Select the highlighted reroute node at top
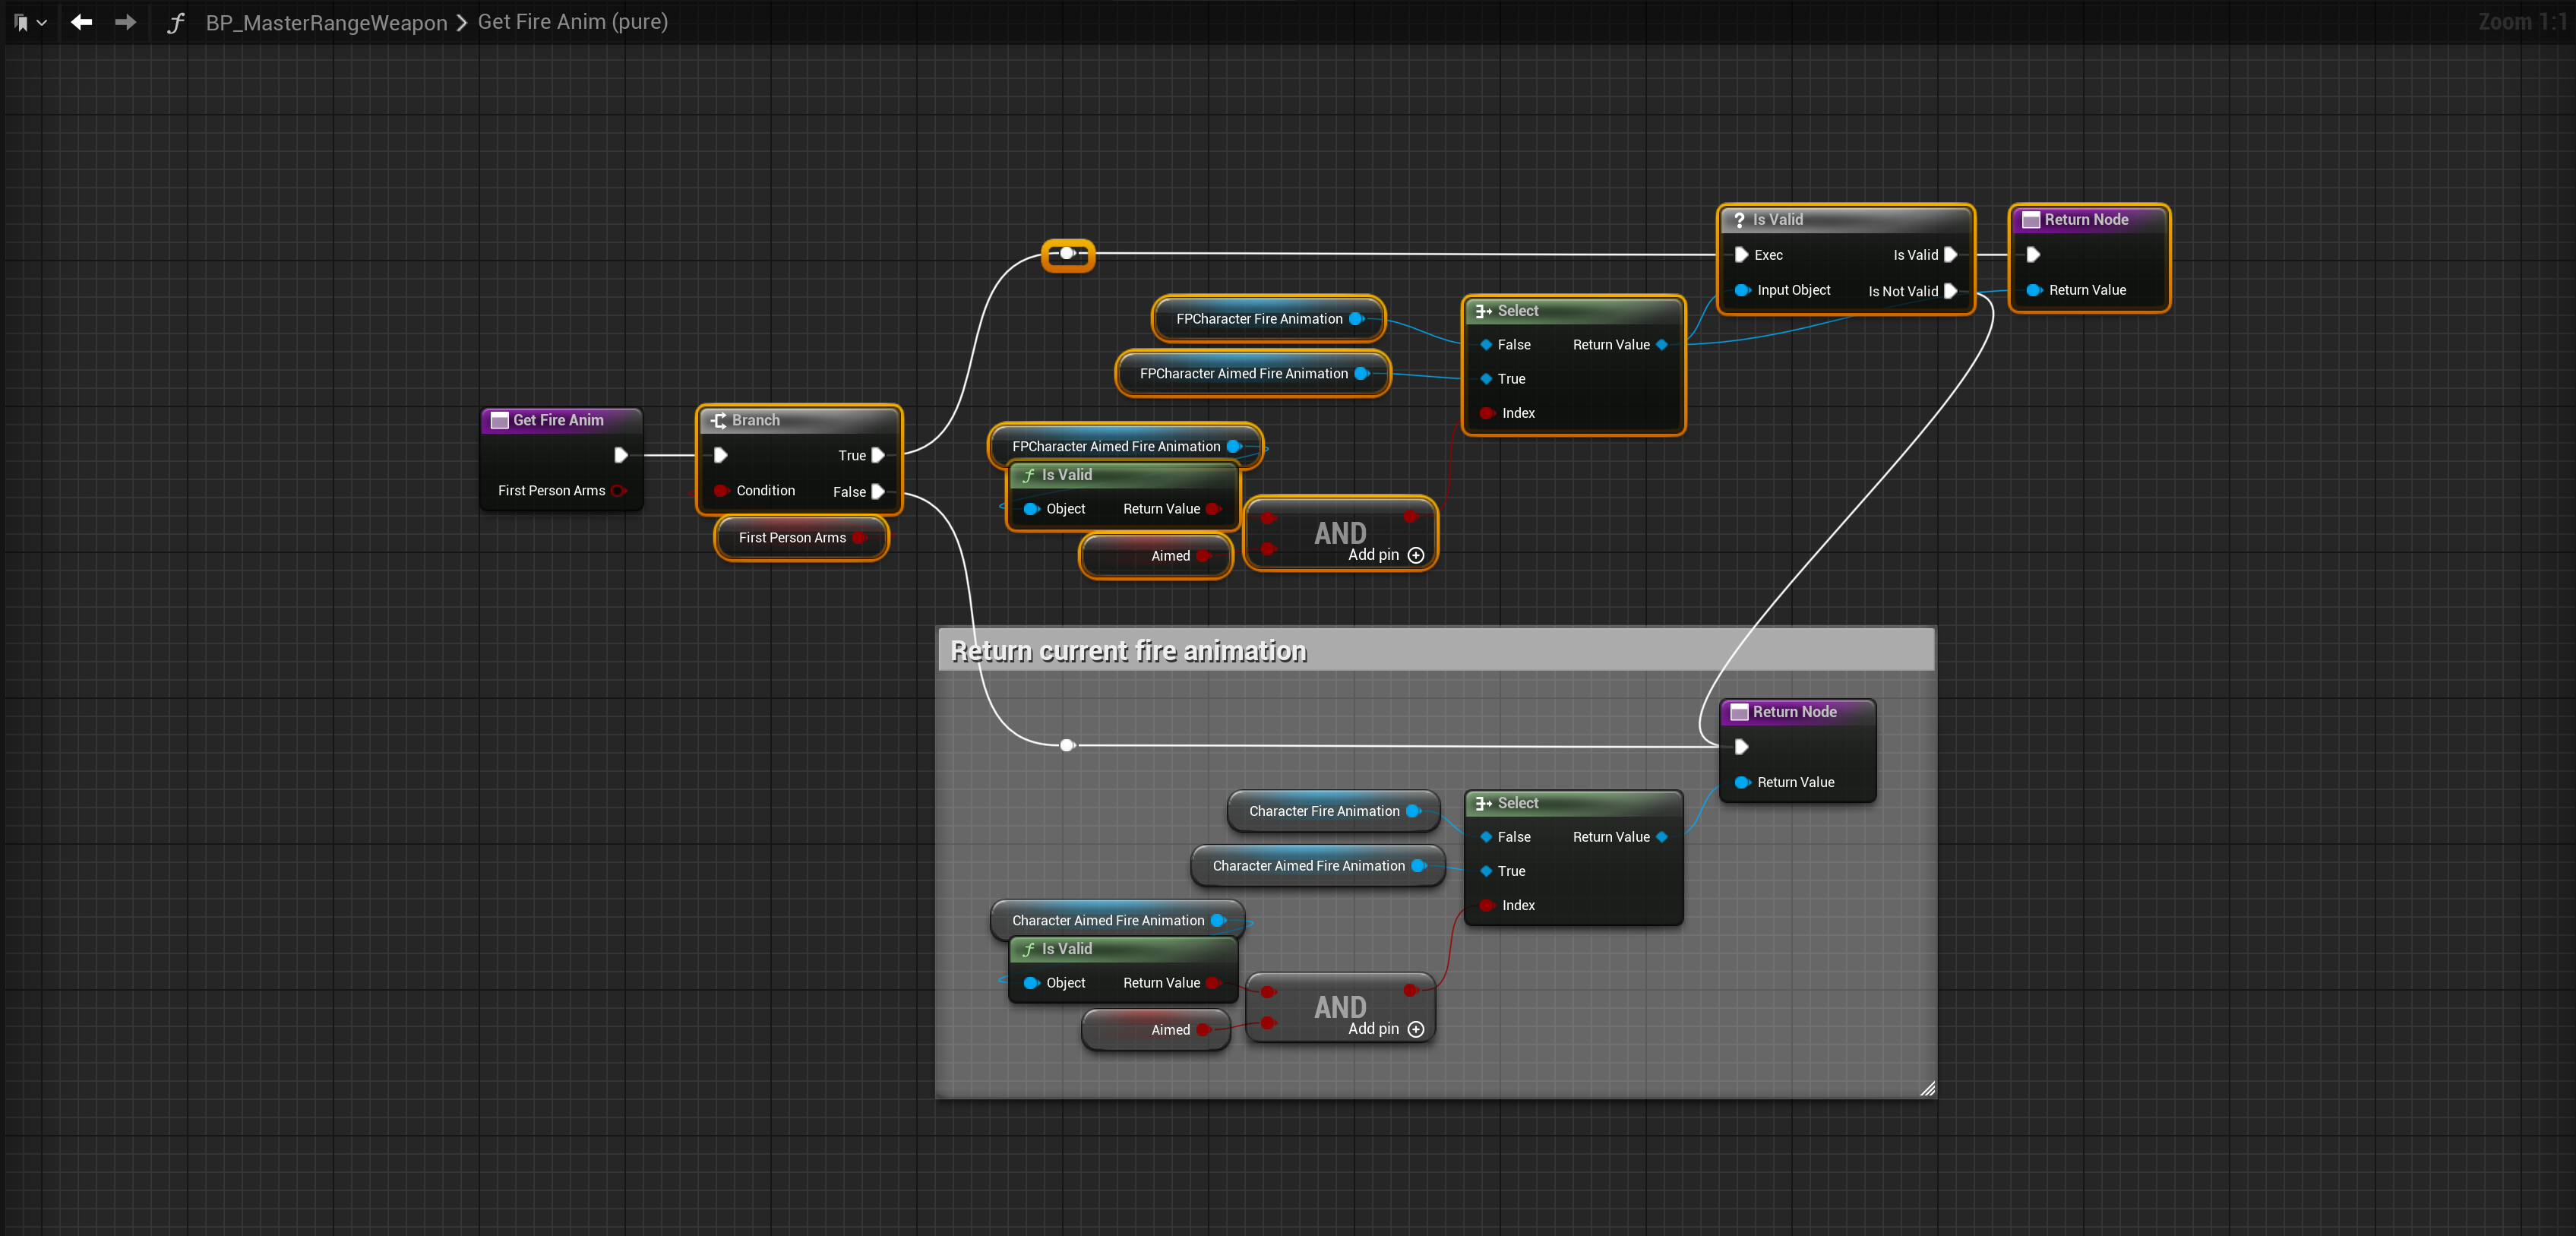Screen dimensions: 2576x1236 pos(1067,254)
